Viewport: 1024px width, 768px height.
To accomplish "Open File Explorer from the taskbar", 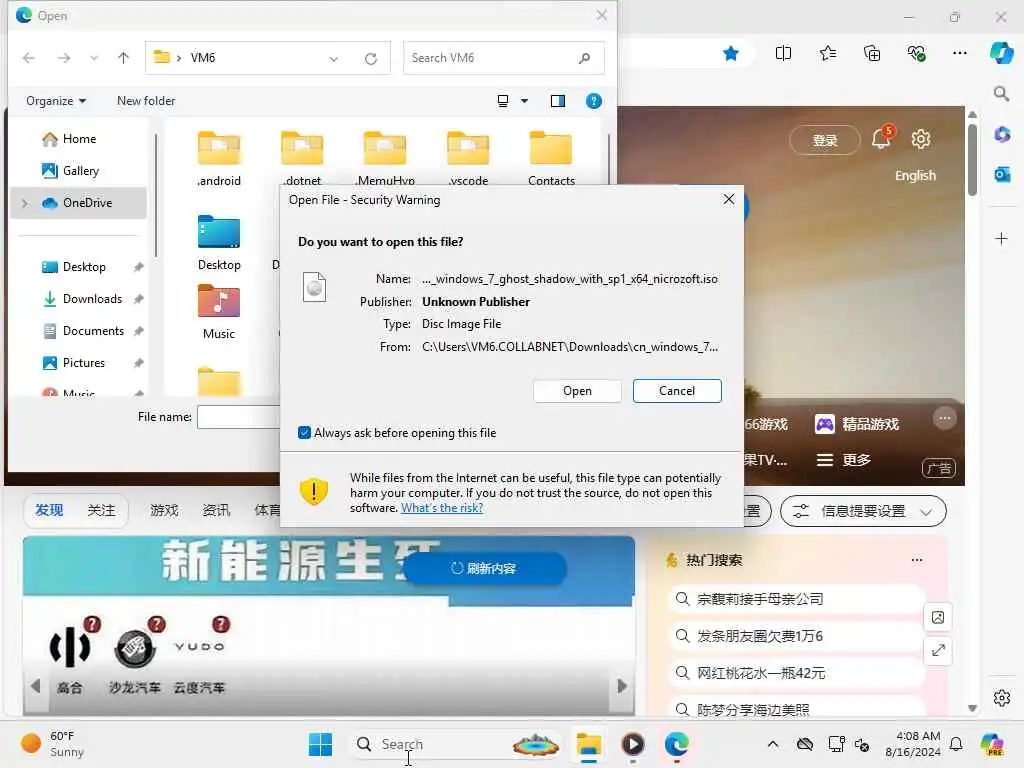I will coord(588,744).
